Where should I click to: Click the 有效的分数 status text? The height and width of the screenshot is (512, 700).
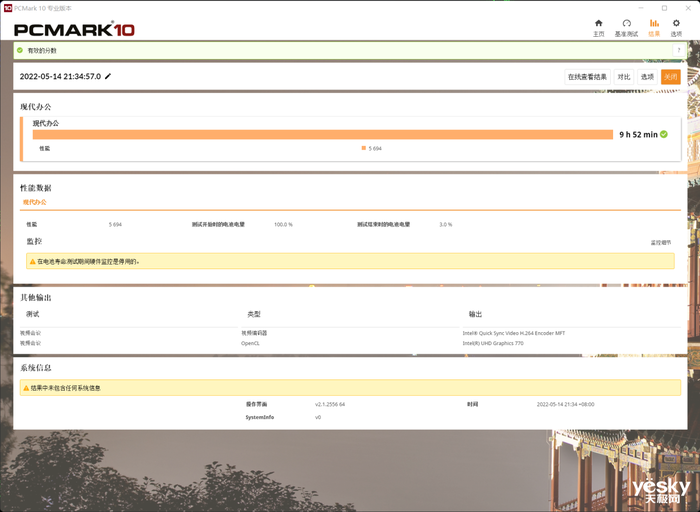42,50
